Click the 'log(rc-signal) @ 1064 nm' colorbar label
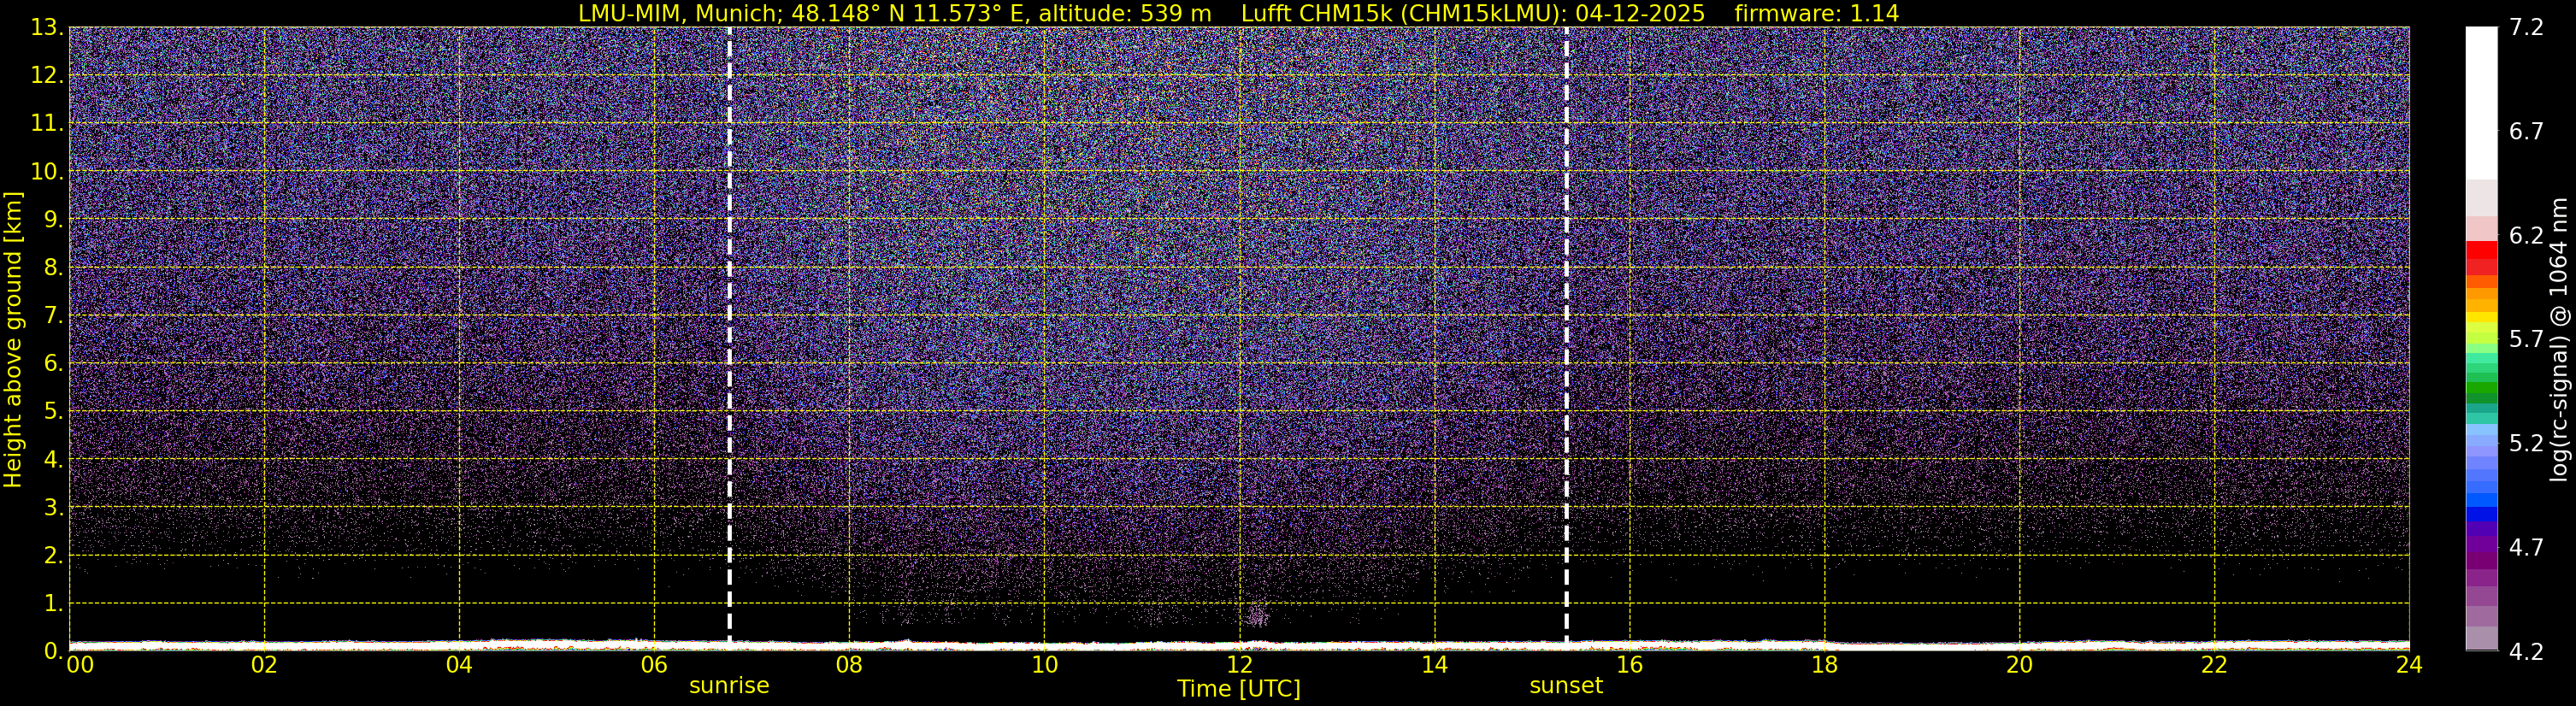 pos(2560,340)
